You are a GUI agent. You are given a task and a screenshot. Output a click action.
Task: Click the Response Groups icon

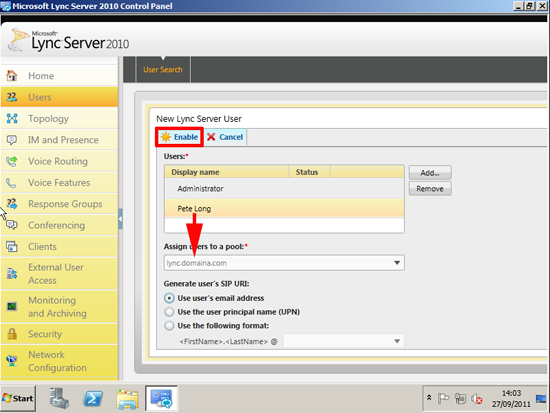point(12,204)
